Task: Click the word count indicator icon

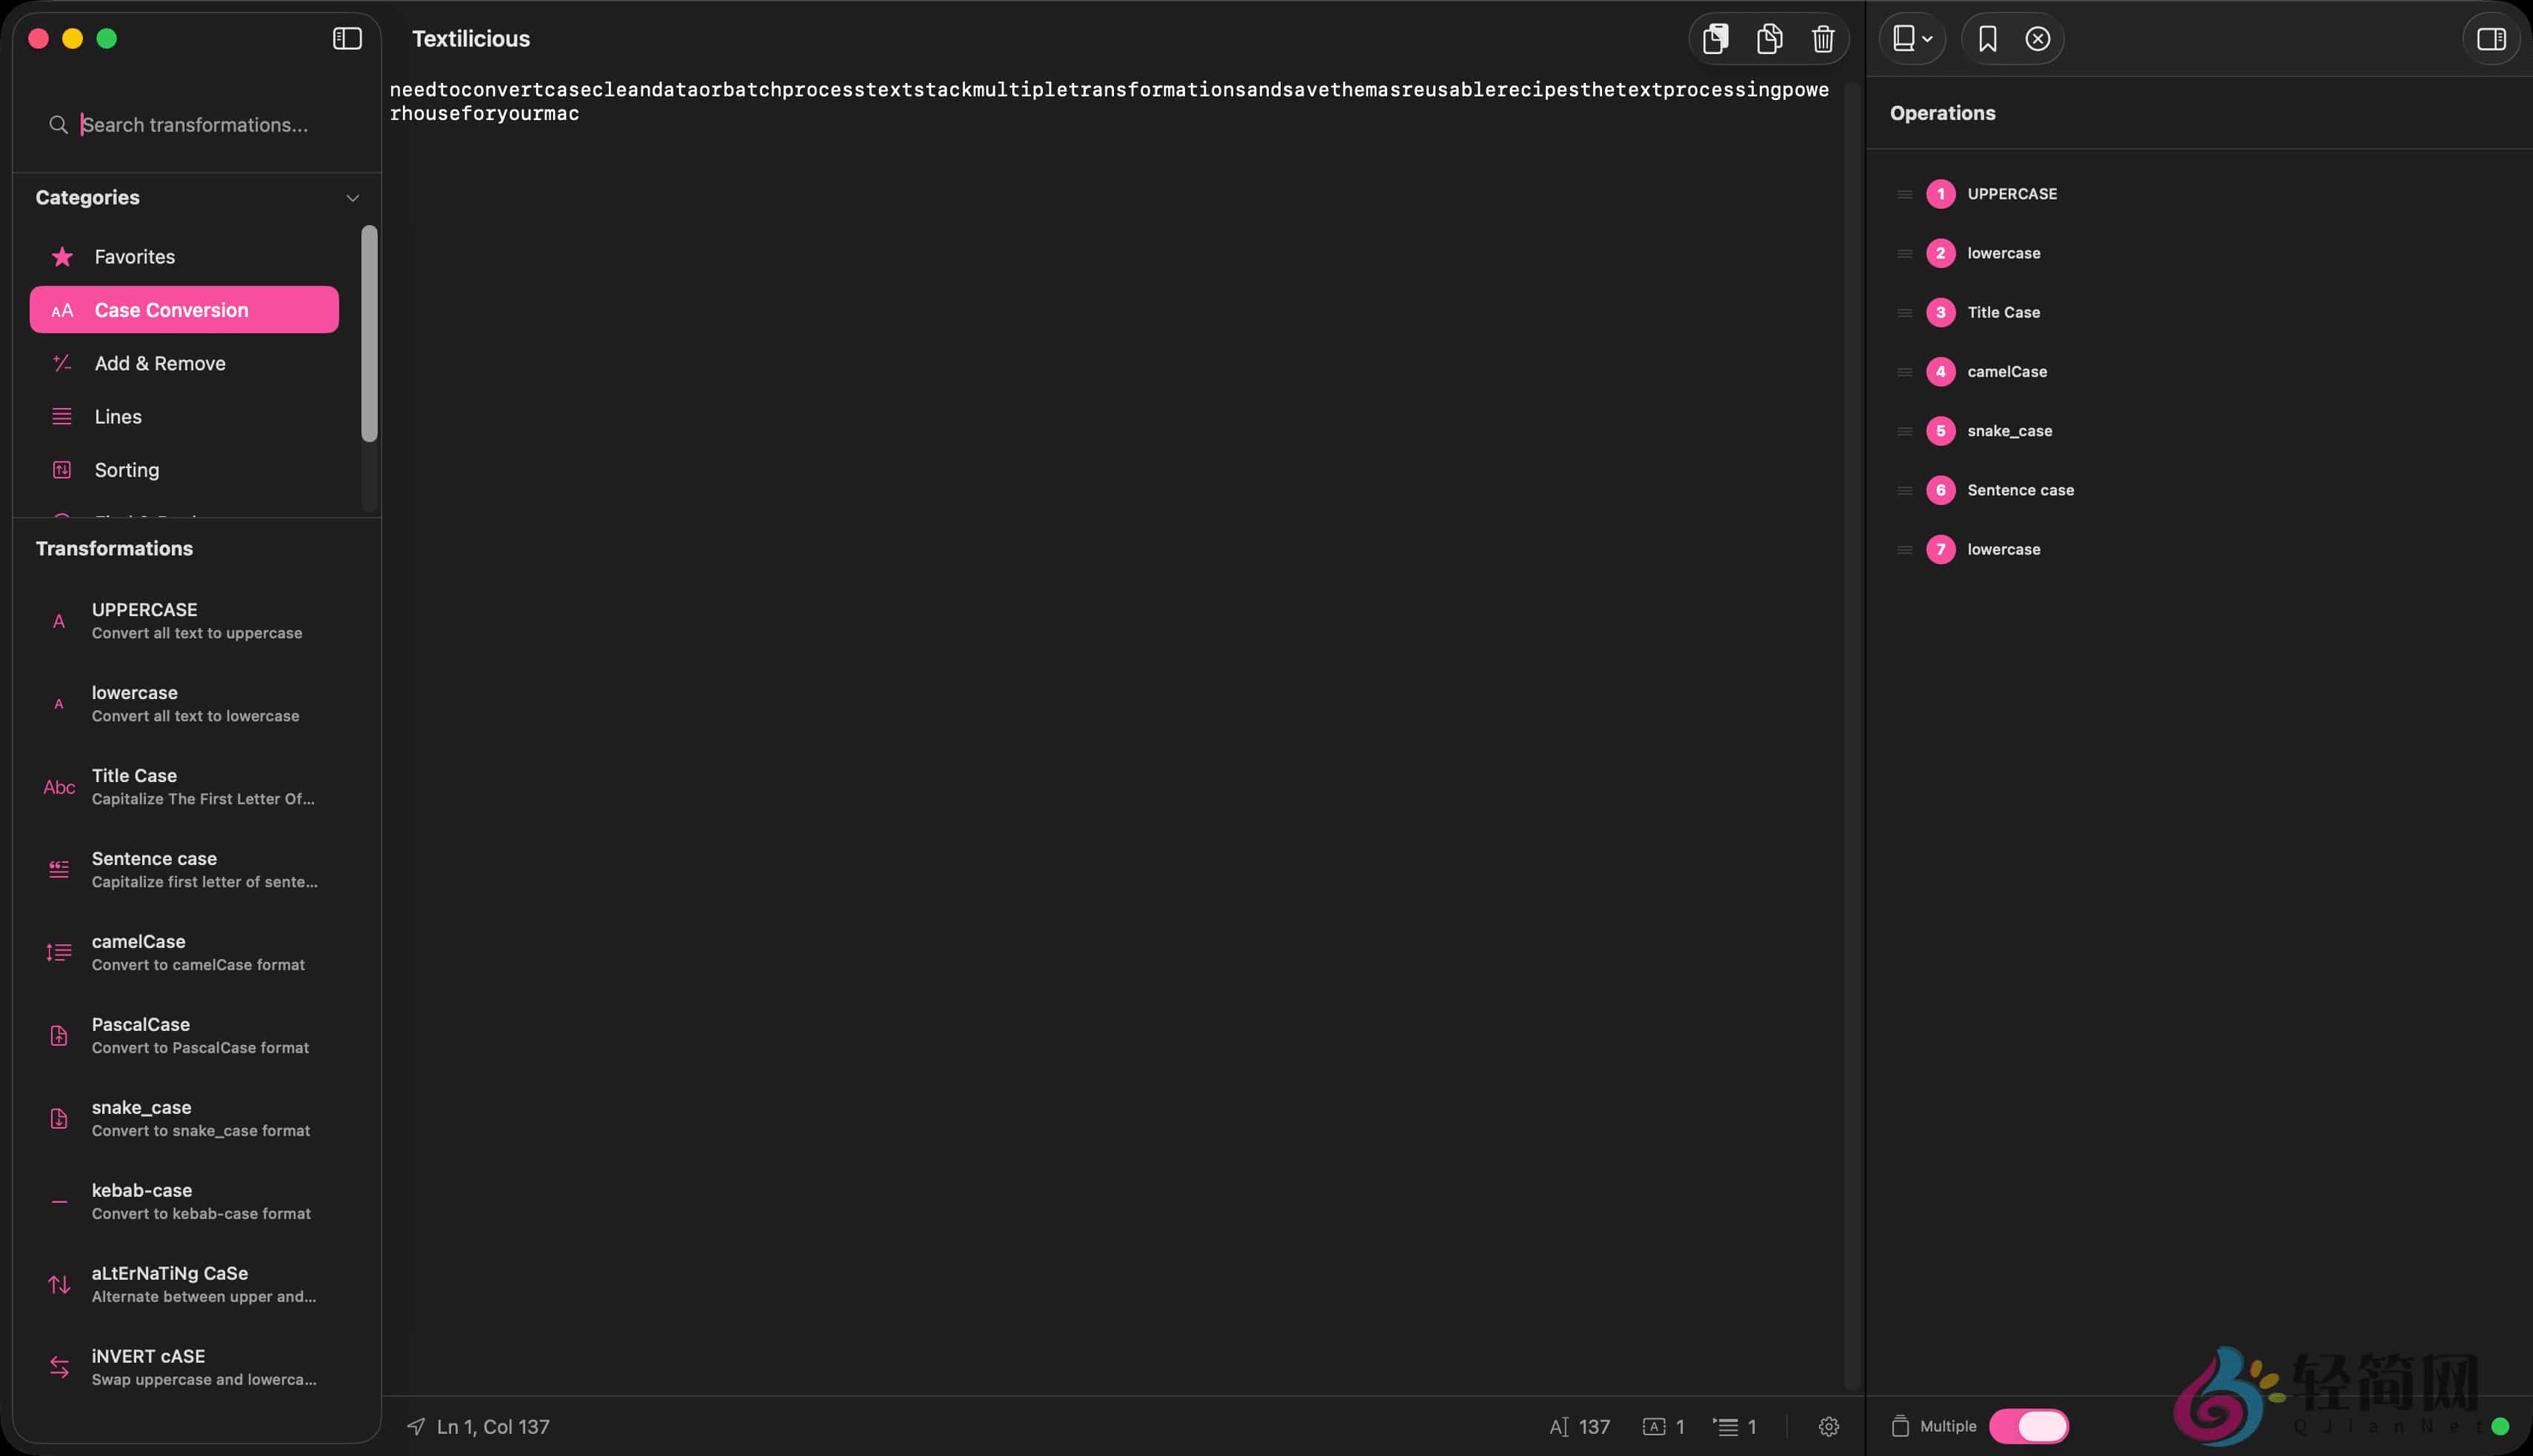Action: (1654, 1428)
